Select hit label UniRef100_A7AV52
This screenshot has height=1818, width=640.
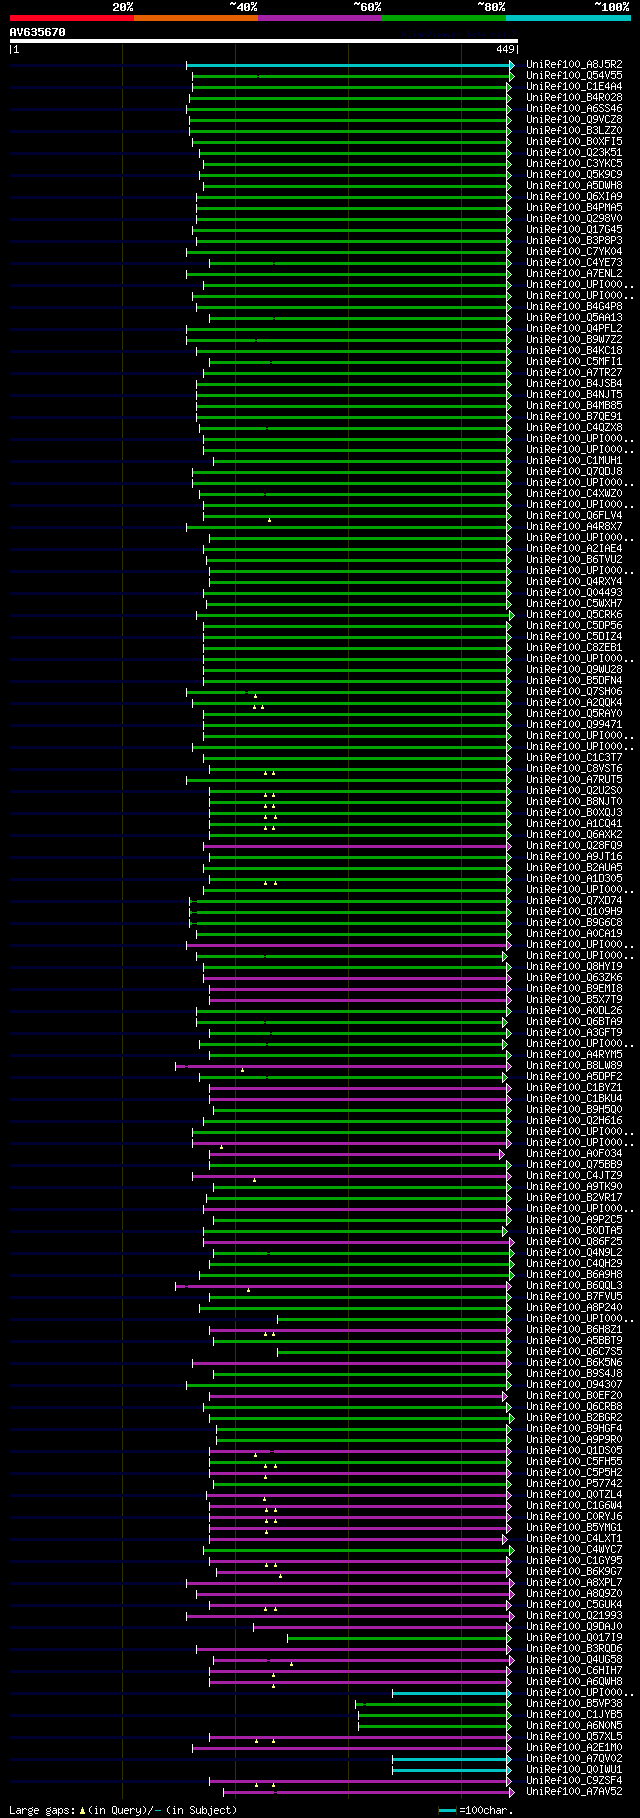pos(574,1791)
